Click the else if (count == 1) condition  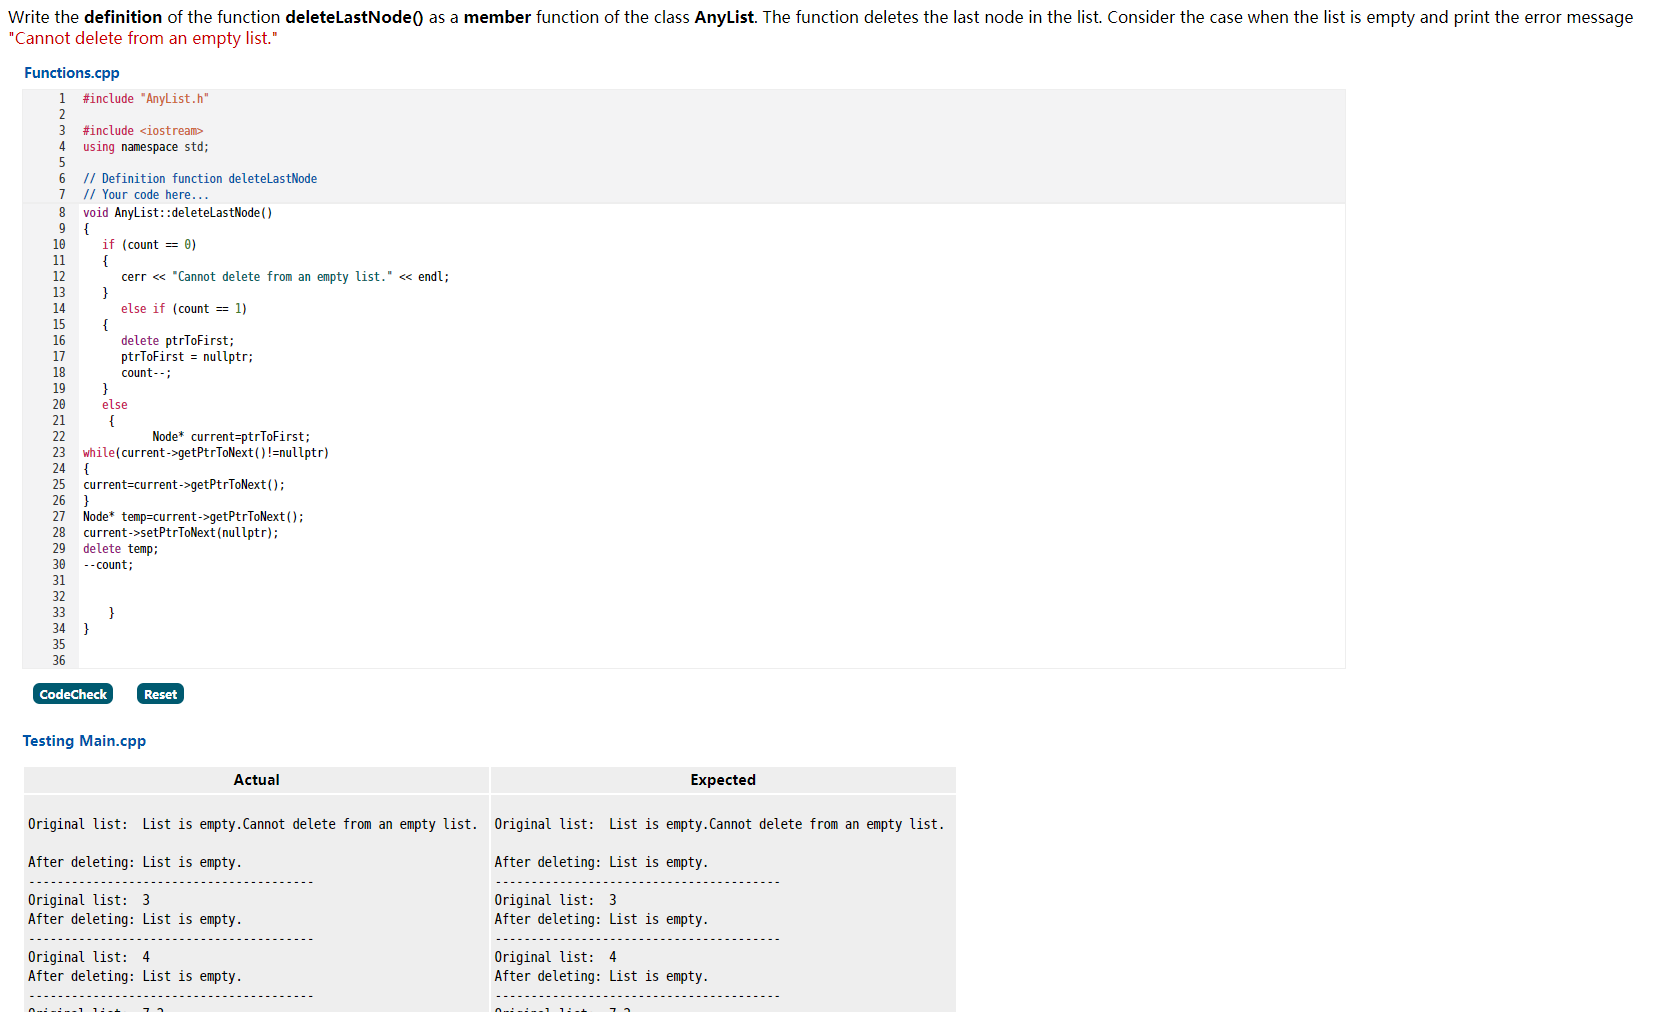[x=185, y=308]
